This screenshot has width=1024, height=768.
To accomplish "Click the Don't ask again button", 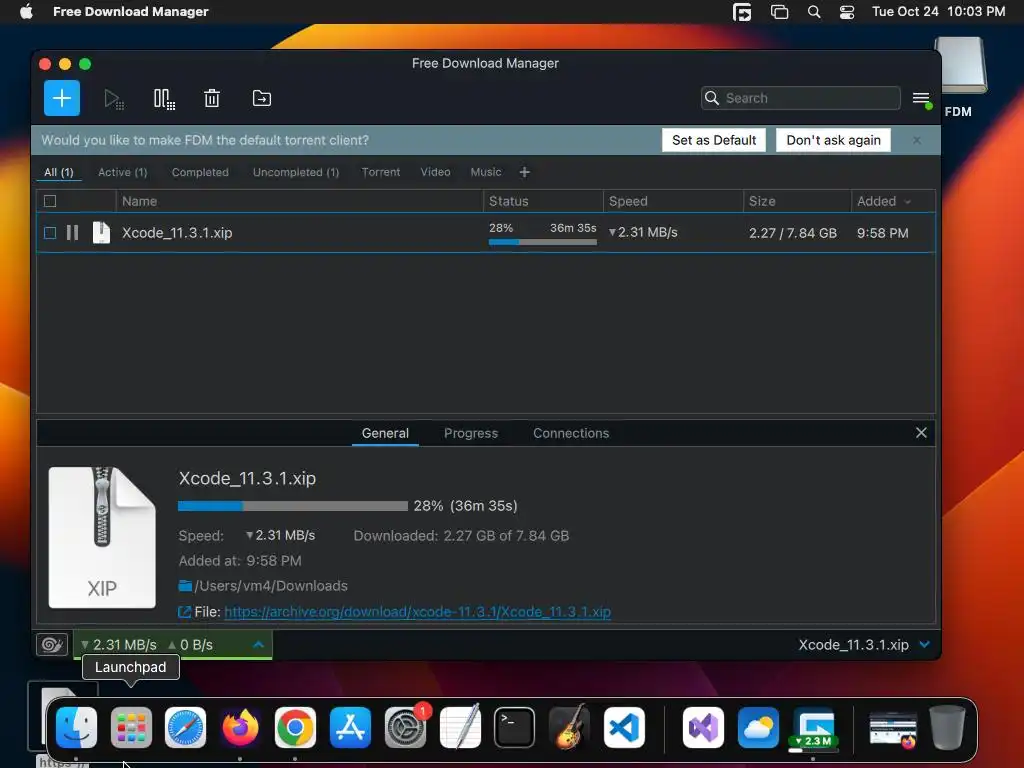I will 833,140.
